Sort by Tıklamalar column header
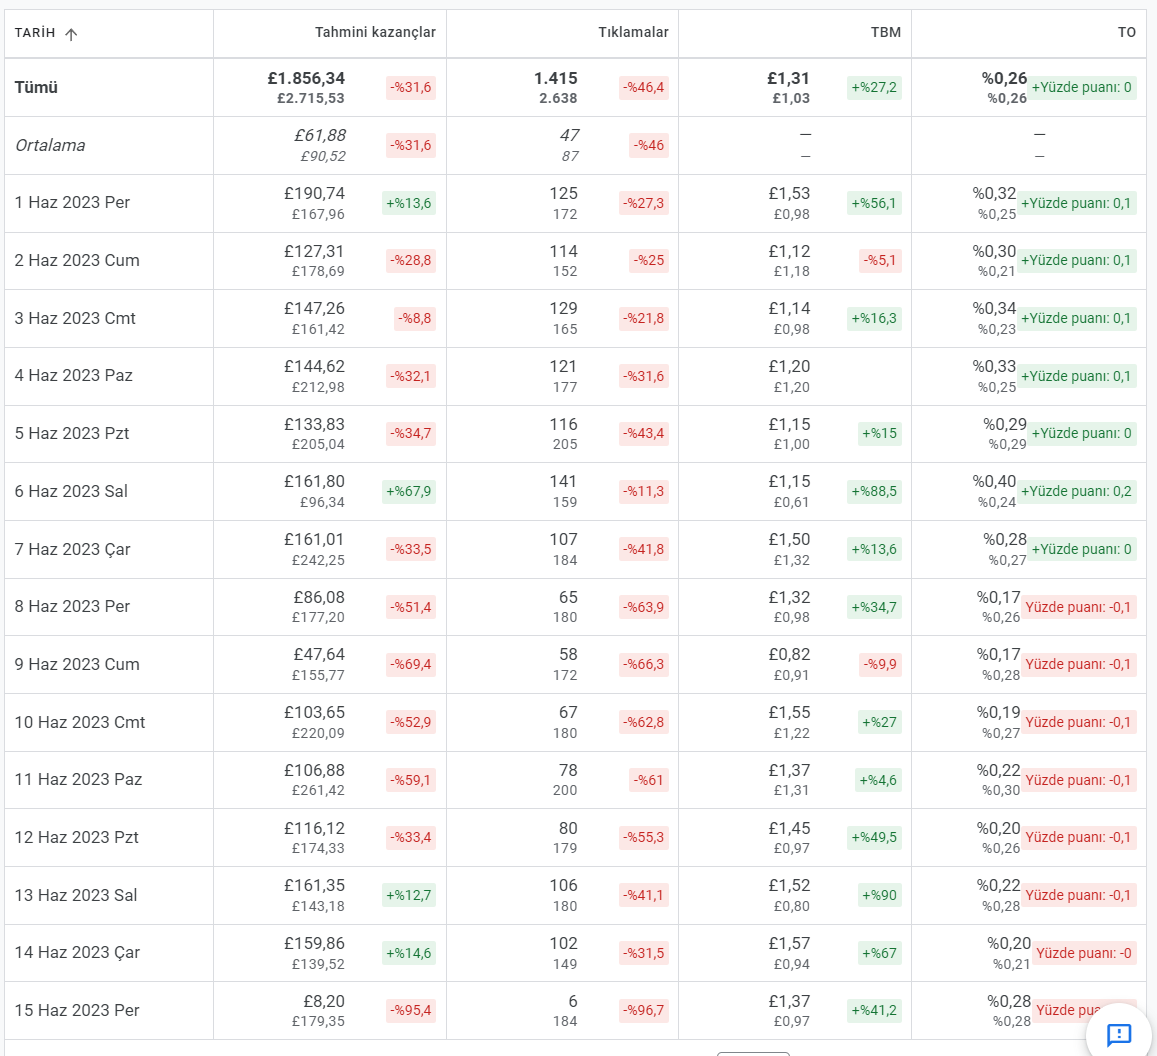1157x1056 pixels. coord(633,32)
